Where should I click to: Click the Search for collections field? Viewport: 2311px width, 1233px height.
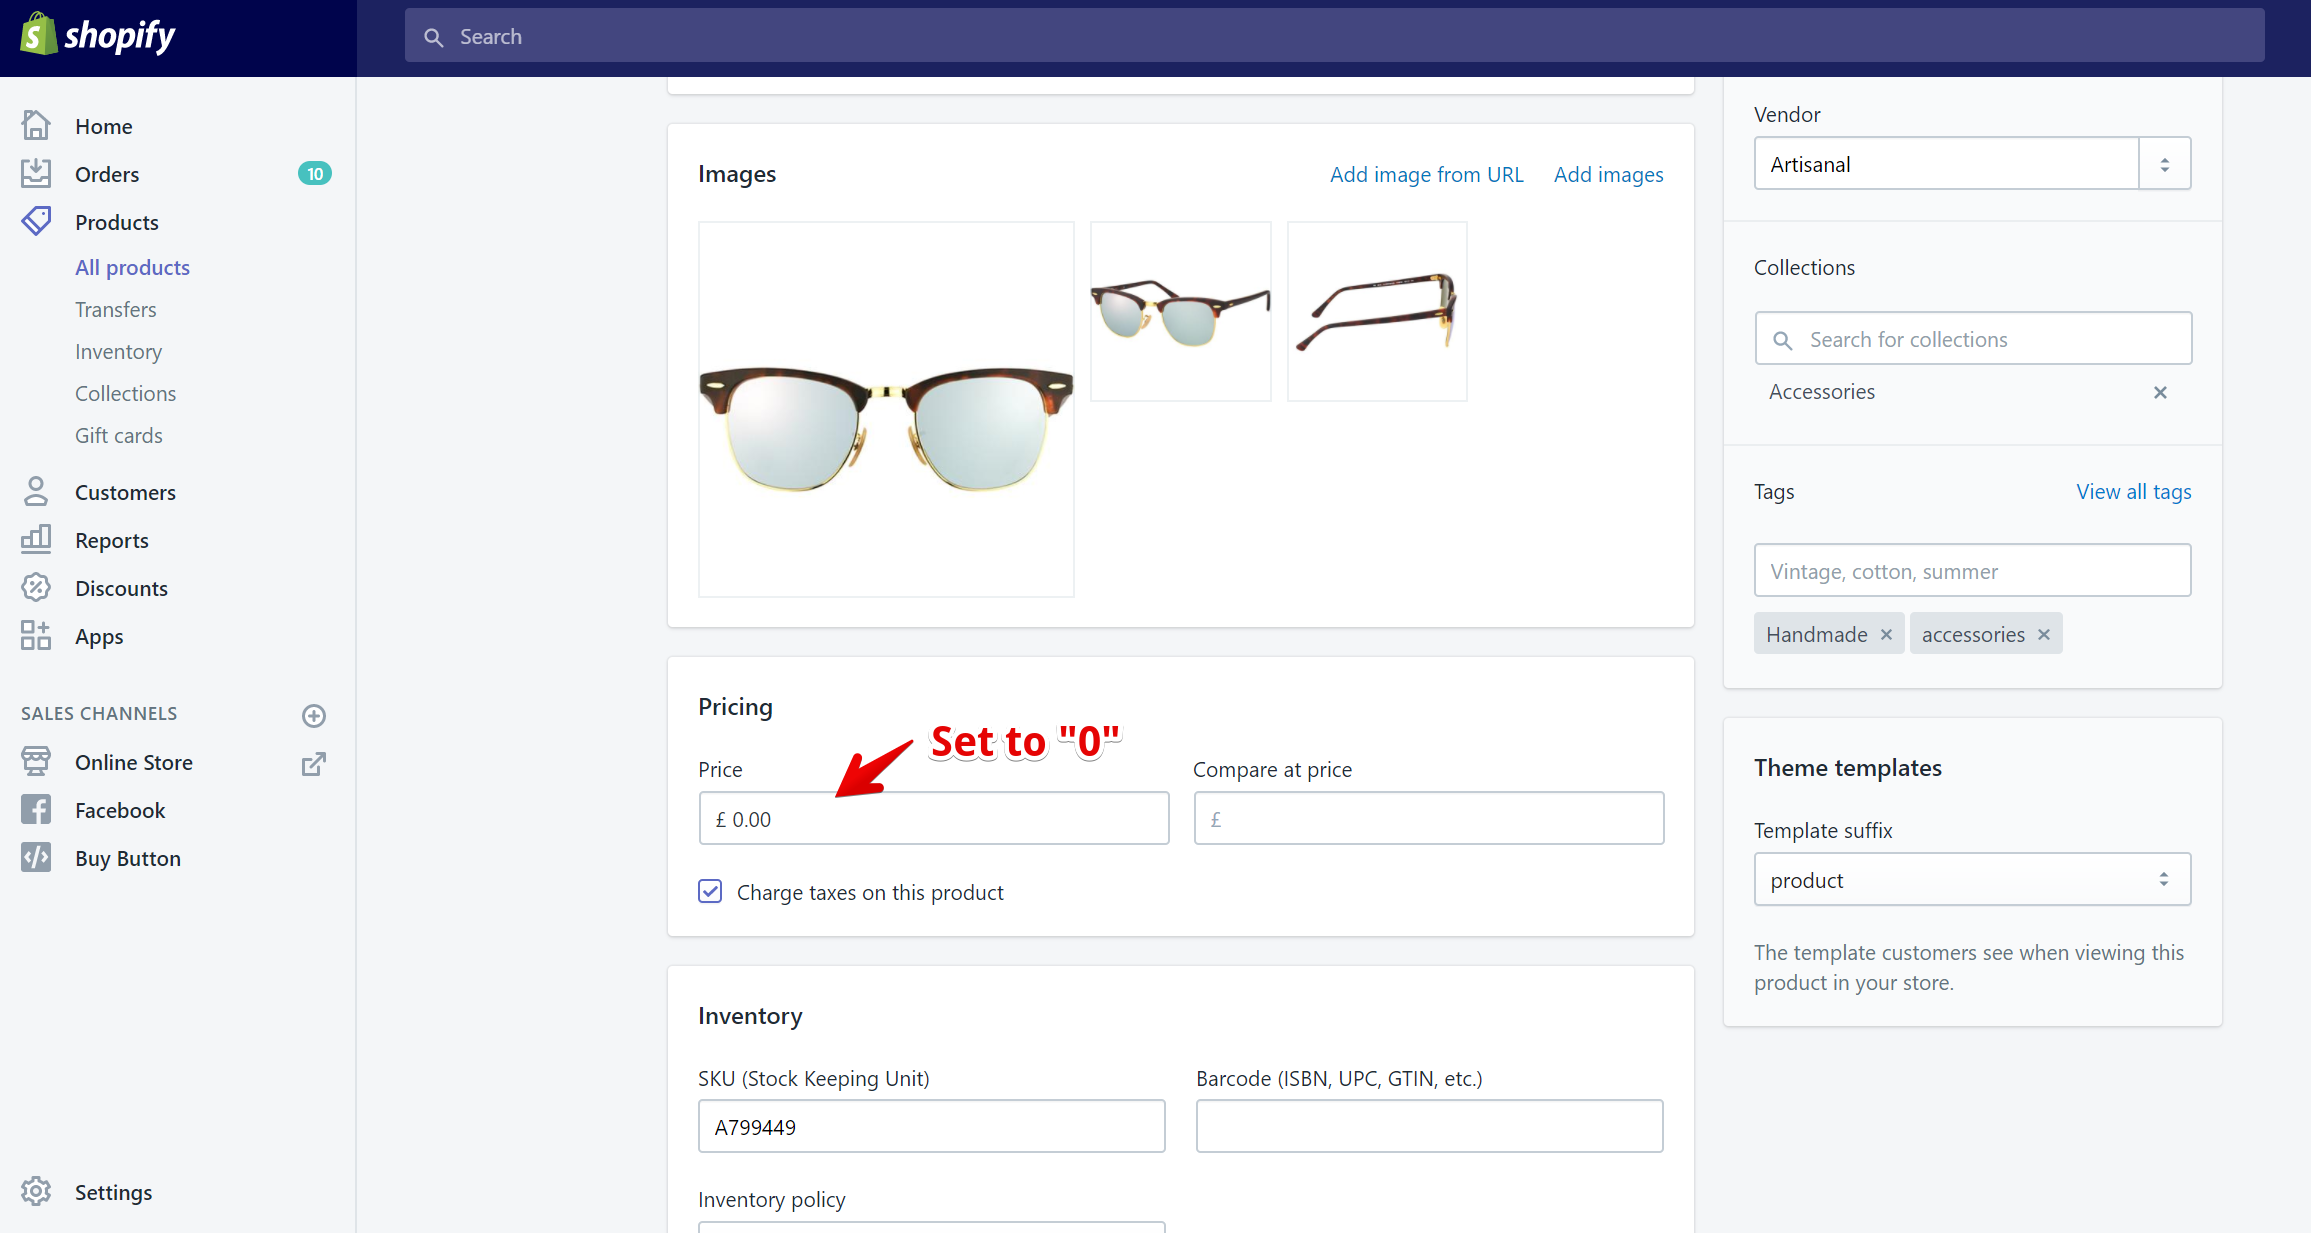(x=1973, y=339)
